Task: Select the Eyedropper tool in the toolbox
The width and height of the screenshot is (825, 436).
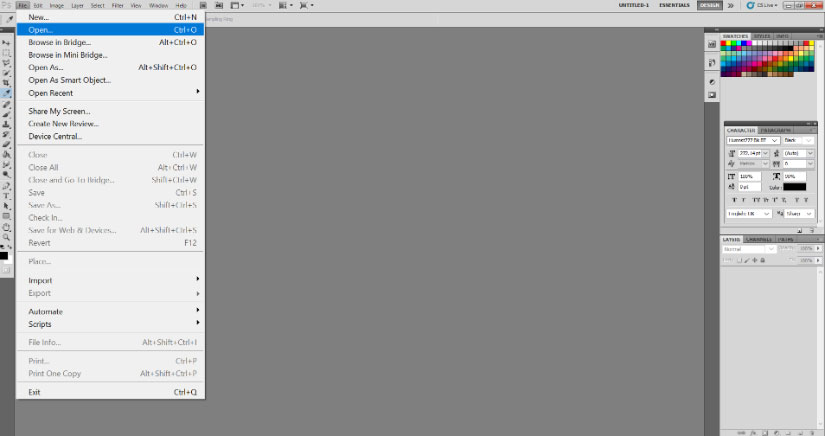Action: (x=6, y=93)
